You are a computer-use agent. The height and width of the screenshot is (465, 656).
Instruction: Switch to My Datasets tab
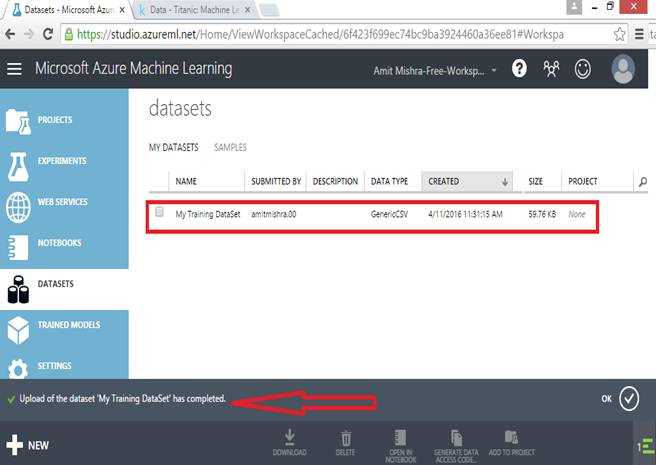[x=174, y=147]
